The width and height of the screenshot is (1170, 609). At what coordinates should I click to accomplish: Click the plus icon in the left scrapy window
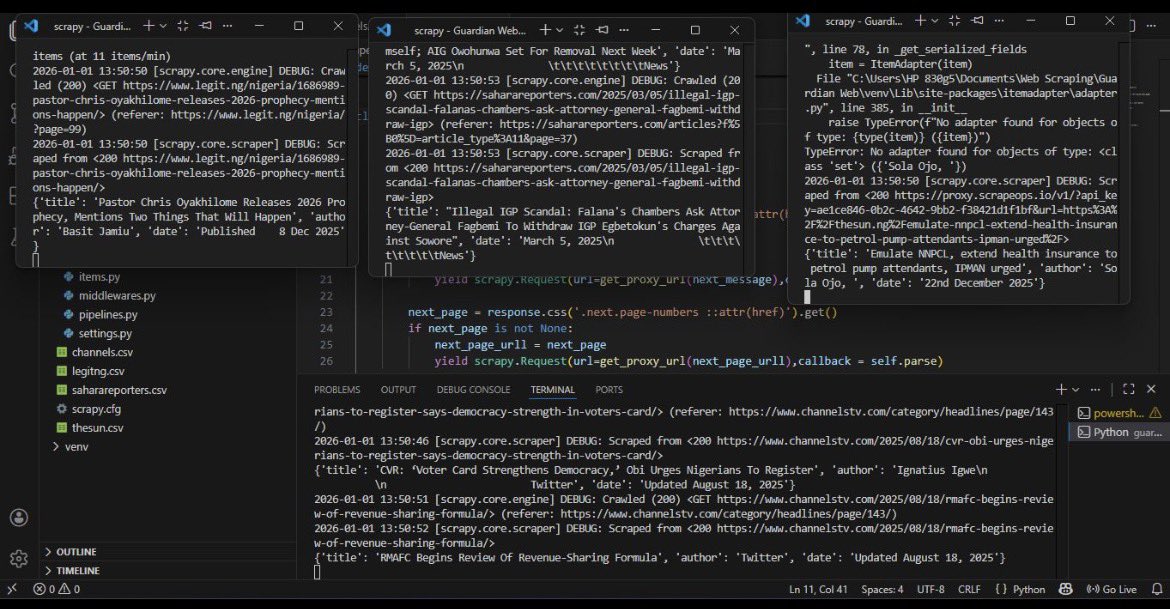(148, 25)
